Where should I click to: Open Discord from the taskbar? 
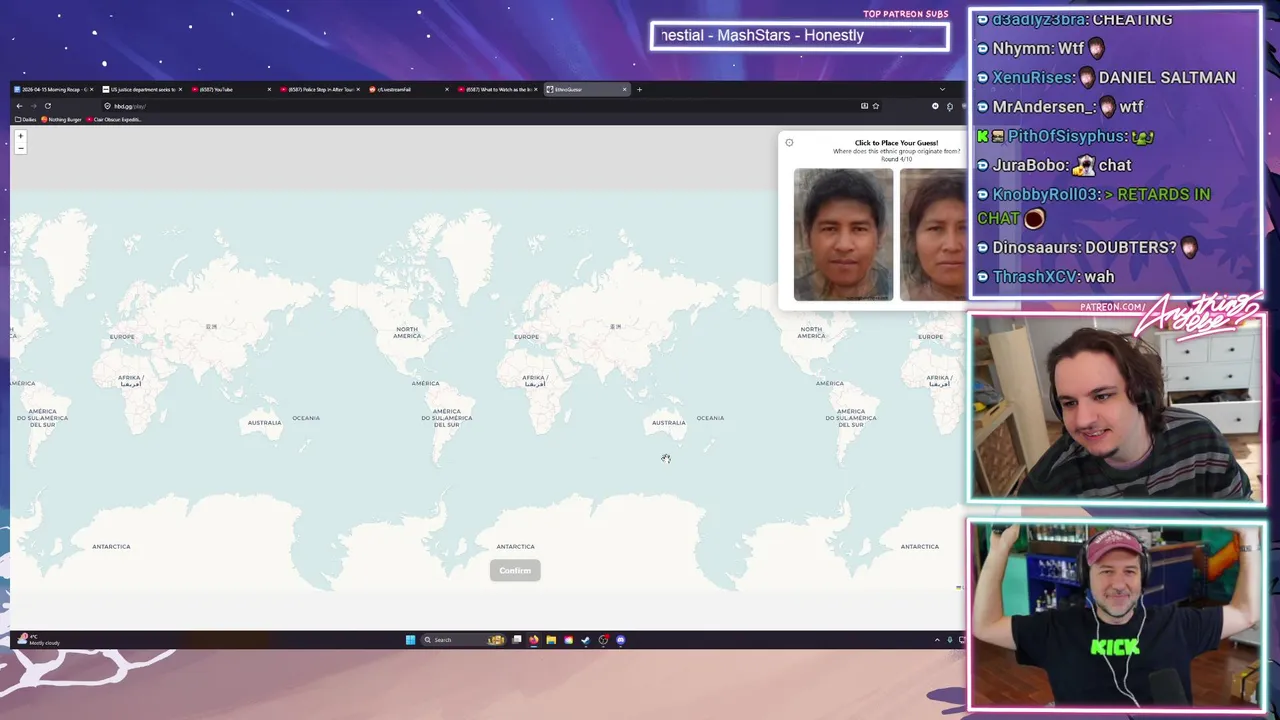[621, 640]
